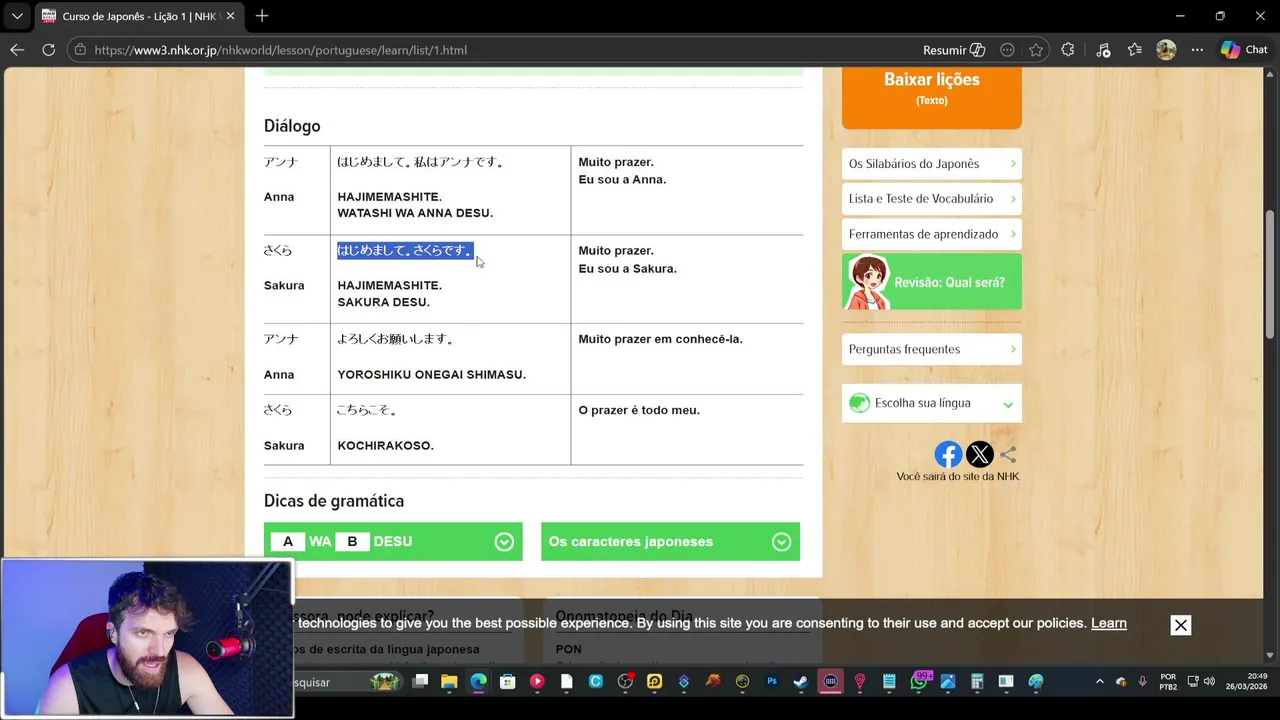Expand the A WA B DESU grammar tip
Viewport: 1280px width, 720px height.
pyautogui.click(x=393, y=541)
